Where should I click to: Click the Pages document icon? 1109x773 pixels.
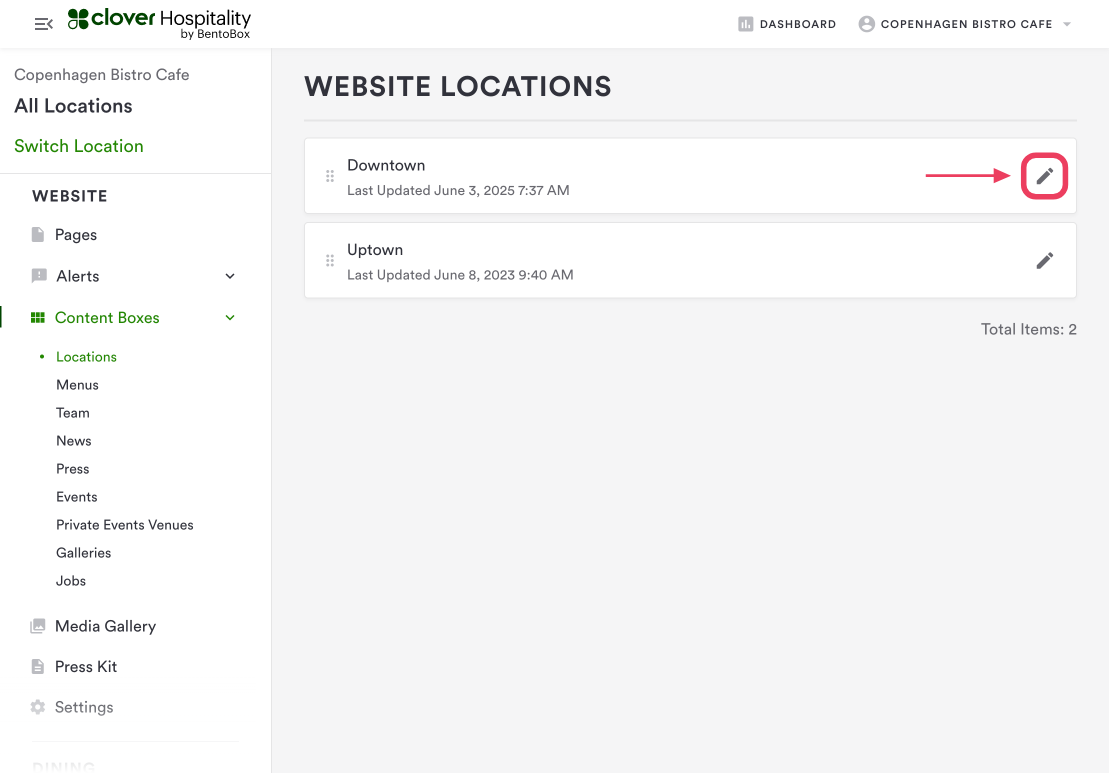coord(37,234)
